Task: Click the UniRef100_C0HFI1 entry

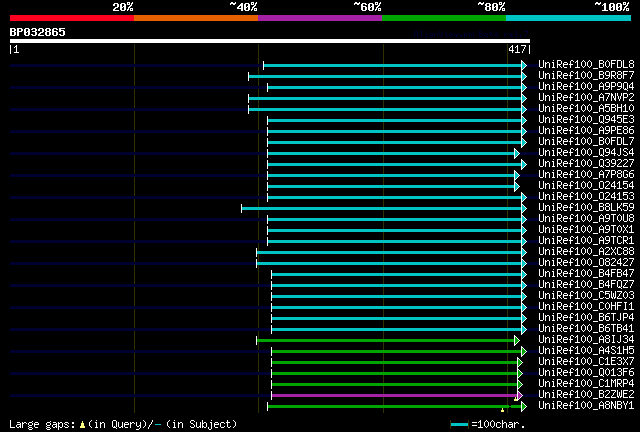Action: tap(586, 307)
